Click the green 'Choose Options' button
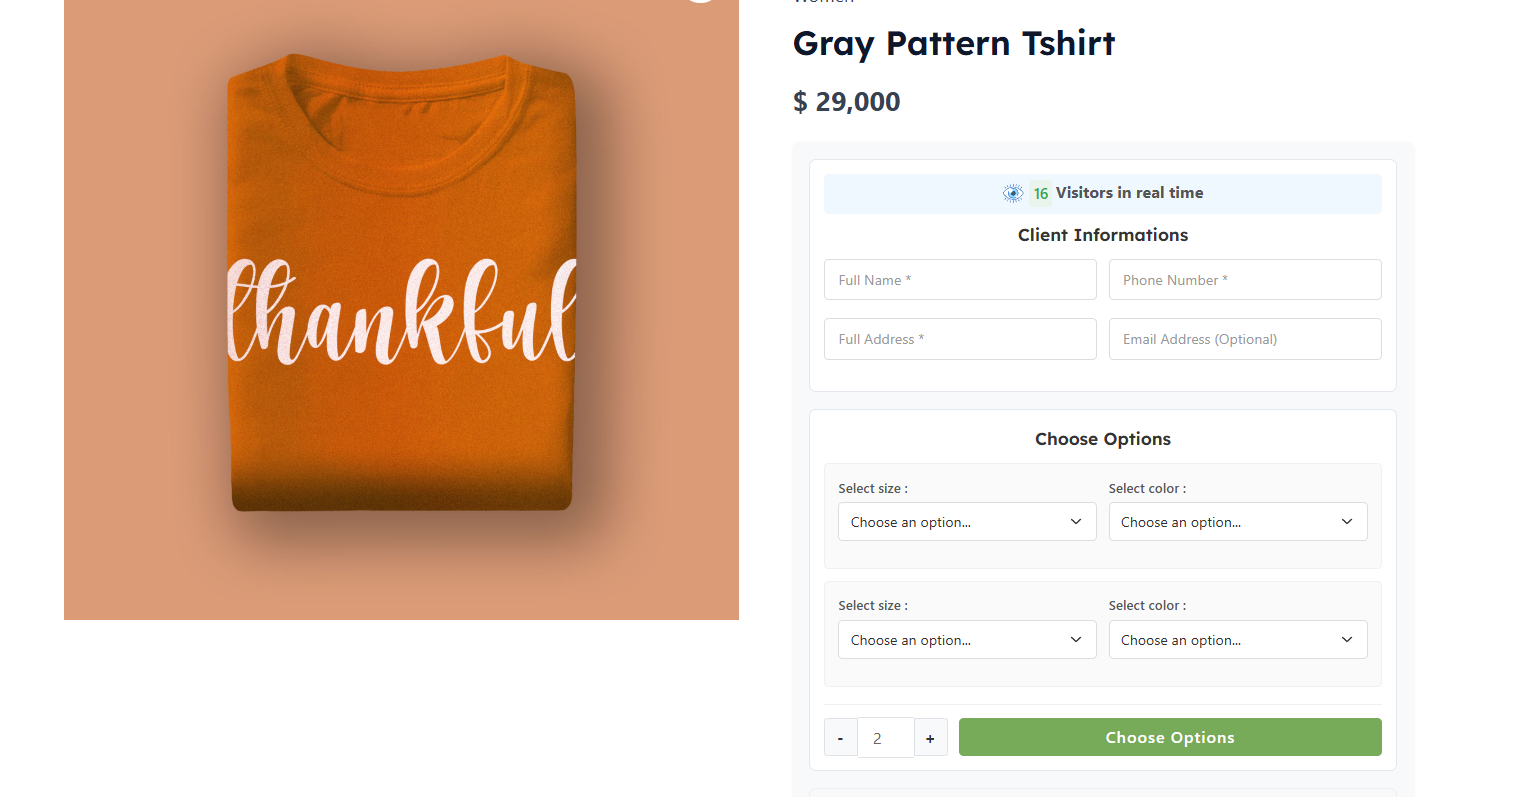The image size is (1516, 797). coord(1169,737)
